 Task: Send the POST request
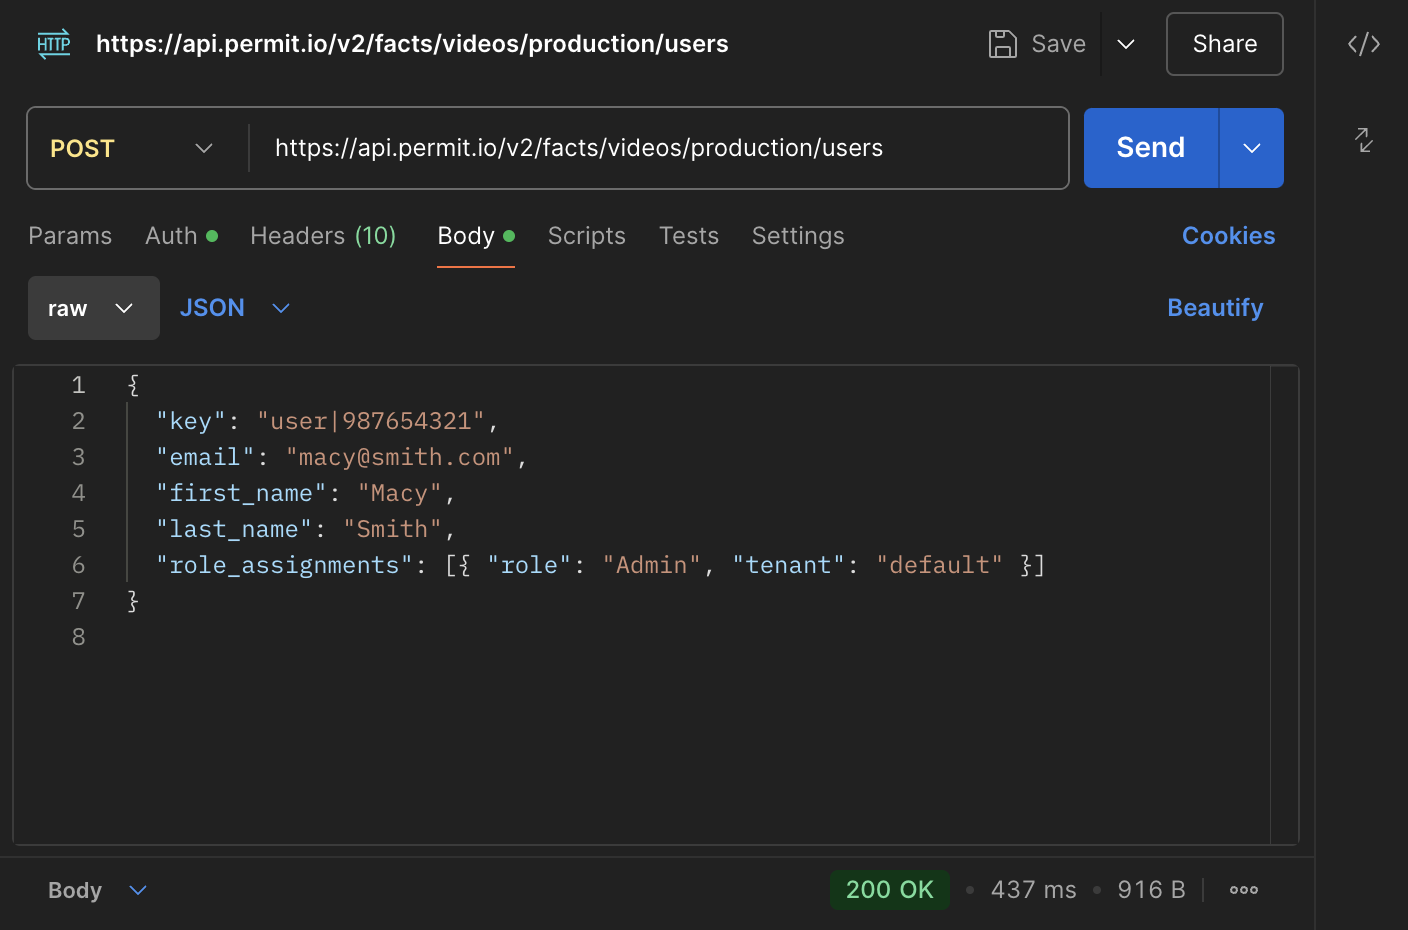(x=1149, y=147)
